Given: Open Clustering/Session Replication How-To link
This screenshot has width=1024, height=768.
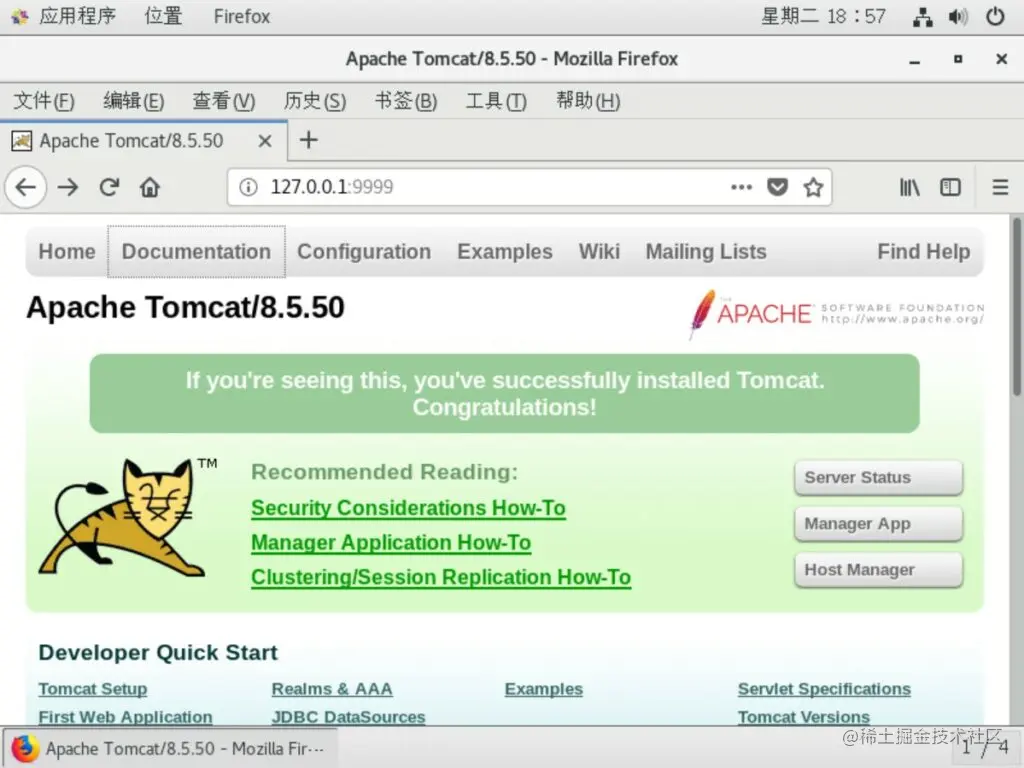Looking at the screenshot, I should pyautogui.click(x=441, y=577).
